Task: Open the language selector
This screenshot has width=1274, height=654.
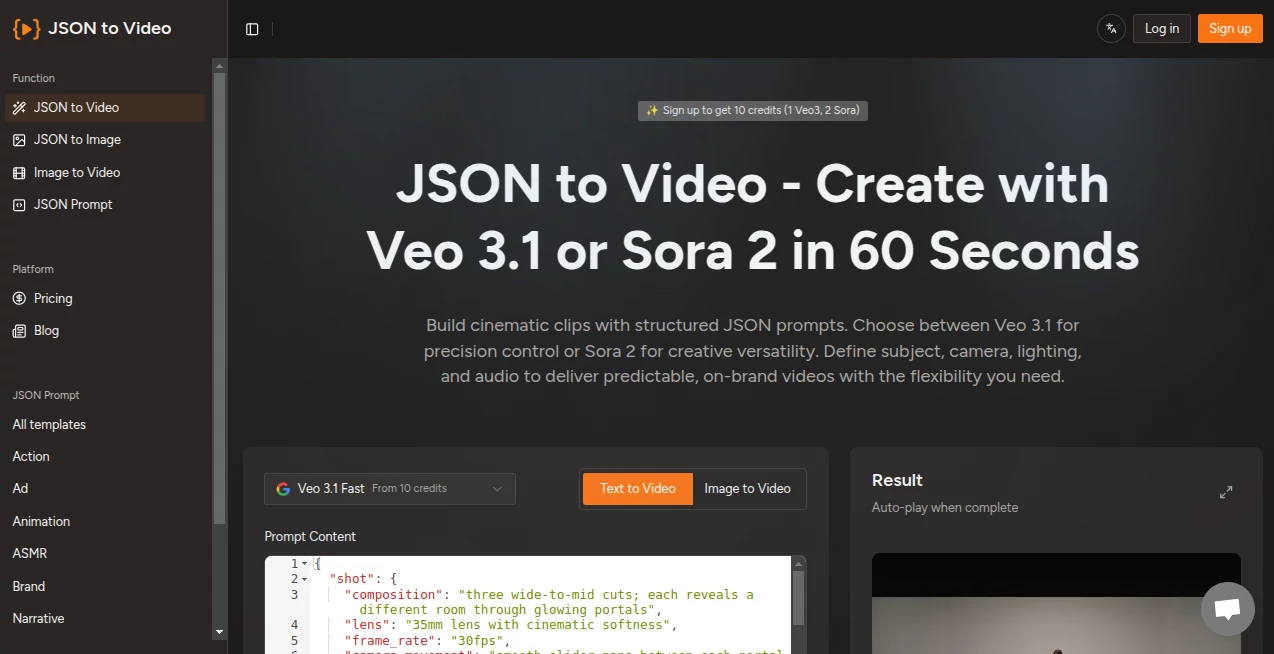Action: pyautogui.click(x=1110, y=28)
